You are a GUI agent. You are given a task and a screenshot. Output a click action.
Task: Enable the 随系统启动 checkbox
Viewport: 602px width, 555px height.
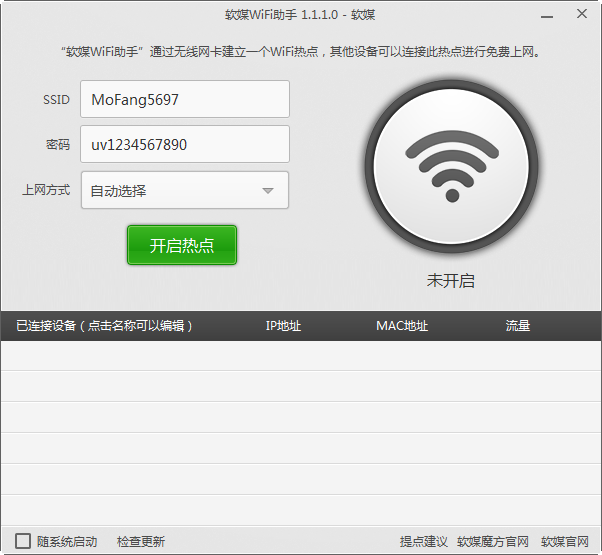(x=23, y=541)
